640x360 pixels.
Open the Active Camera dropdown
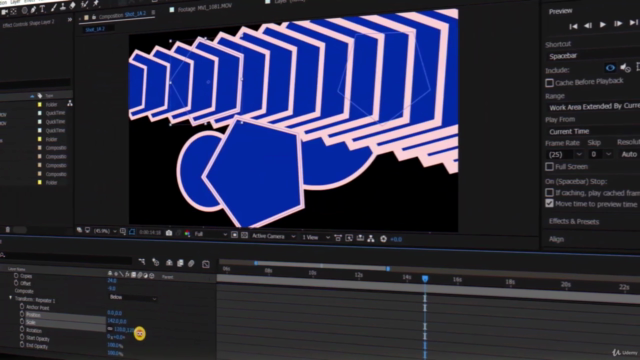click(x=273, y=236)
